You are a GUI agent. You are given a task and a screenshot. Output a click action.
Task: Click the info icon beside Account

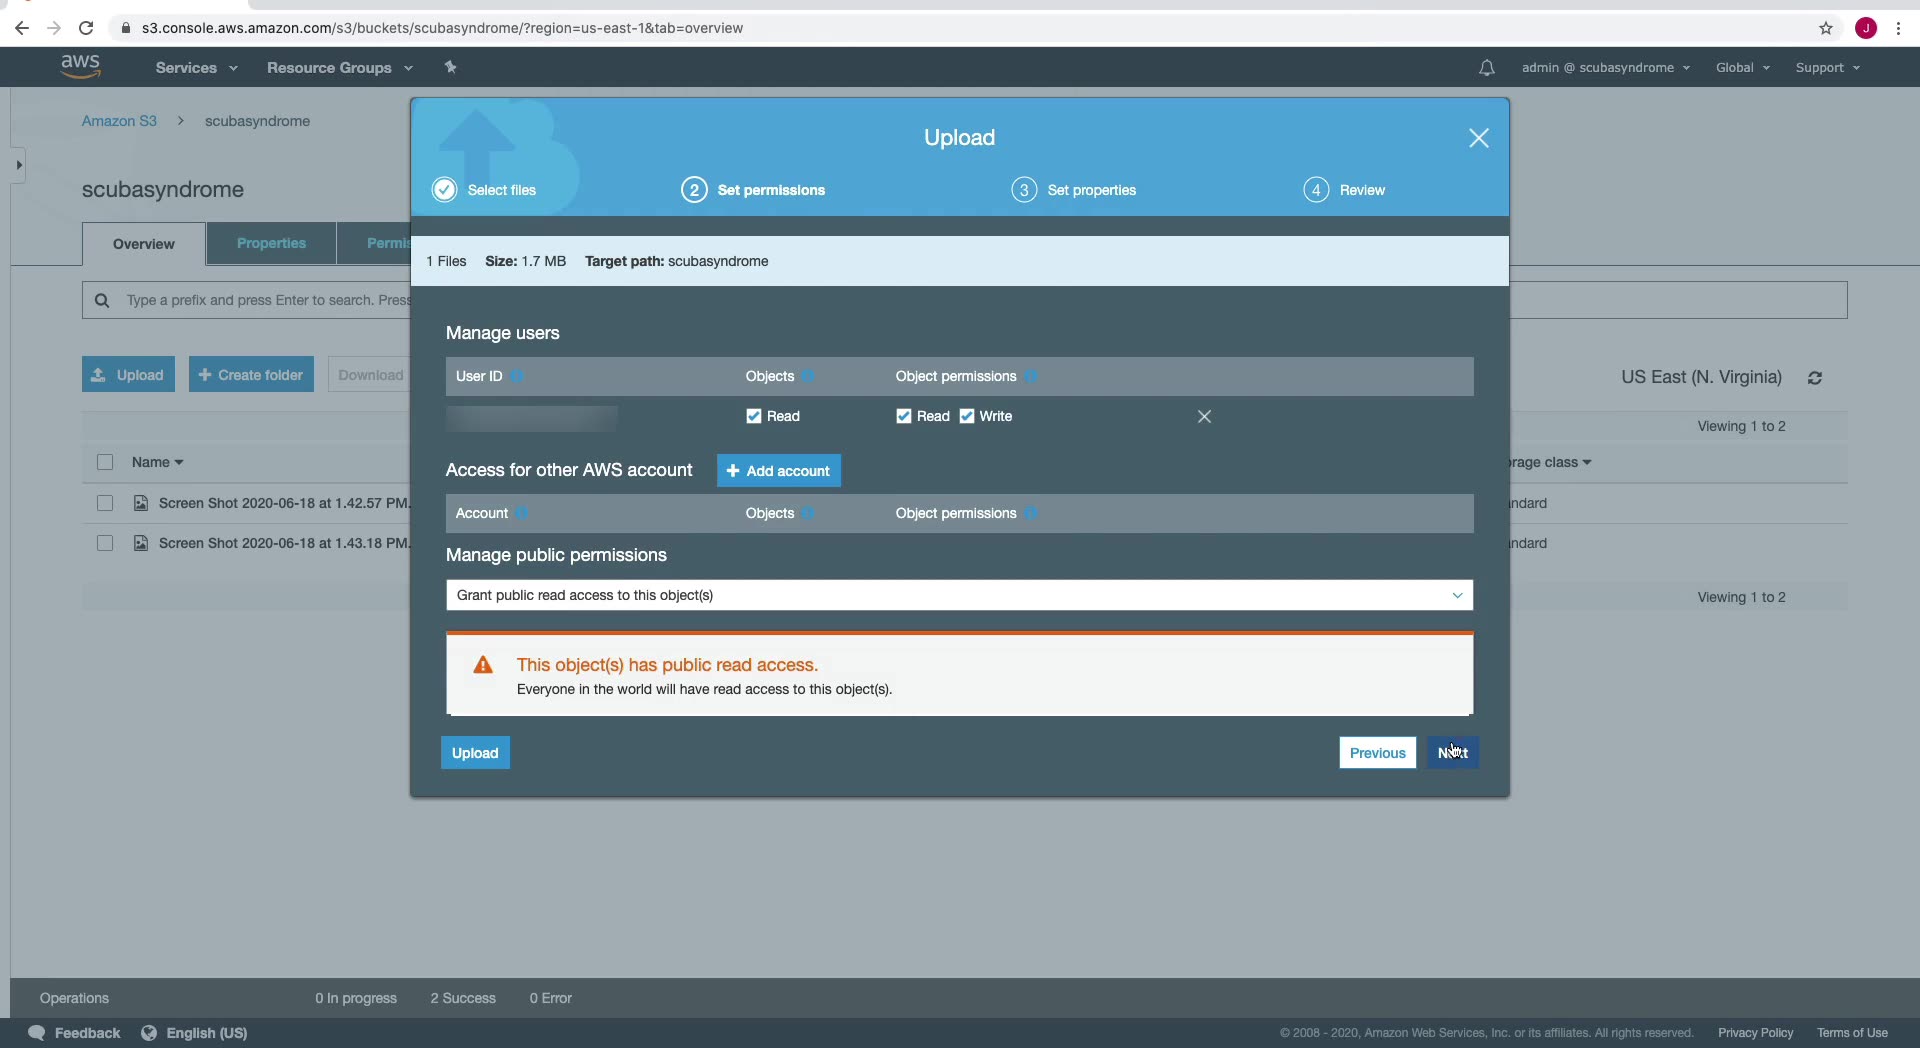pos(522,513)
